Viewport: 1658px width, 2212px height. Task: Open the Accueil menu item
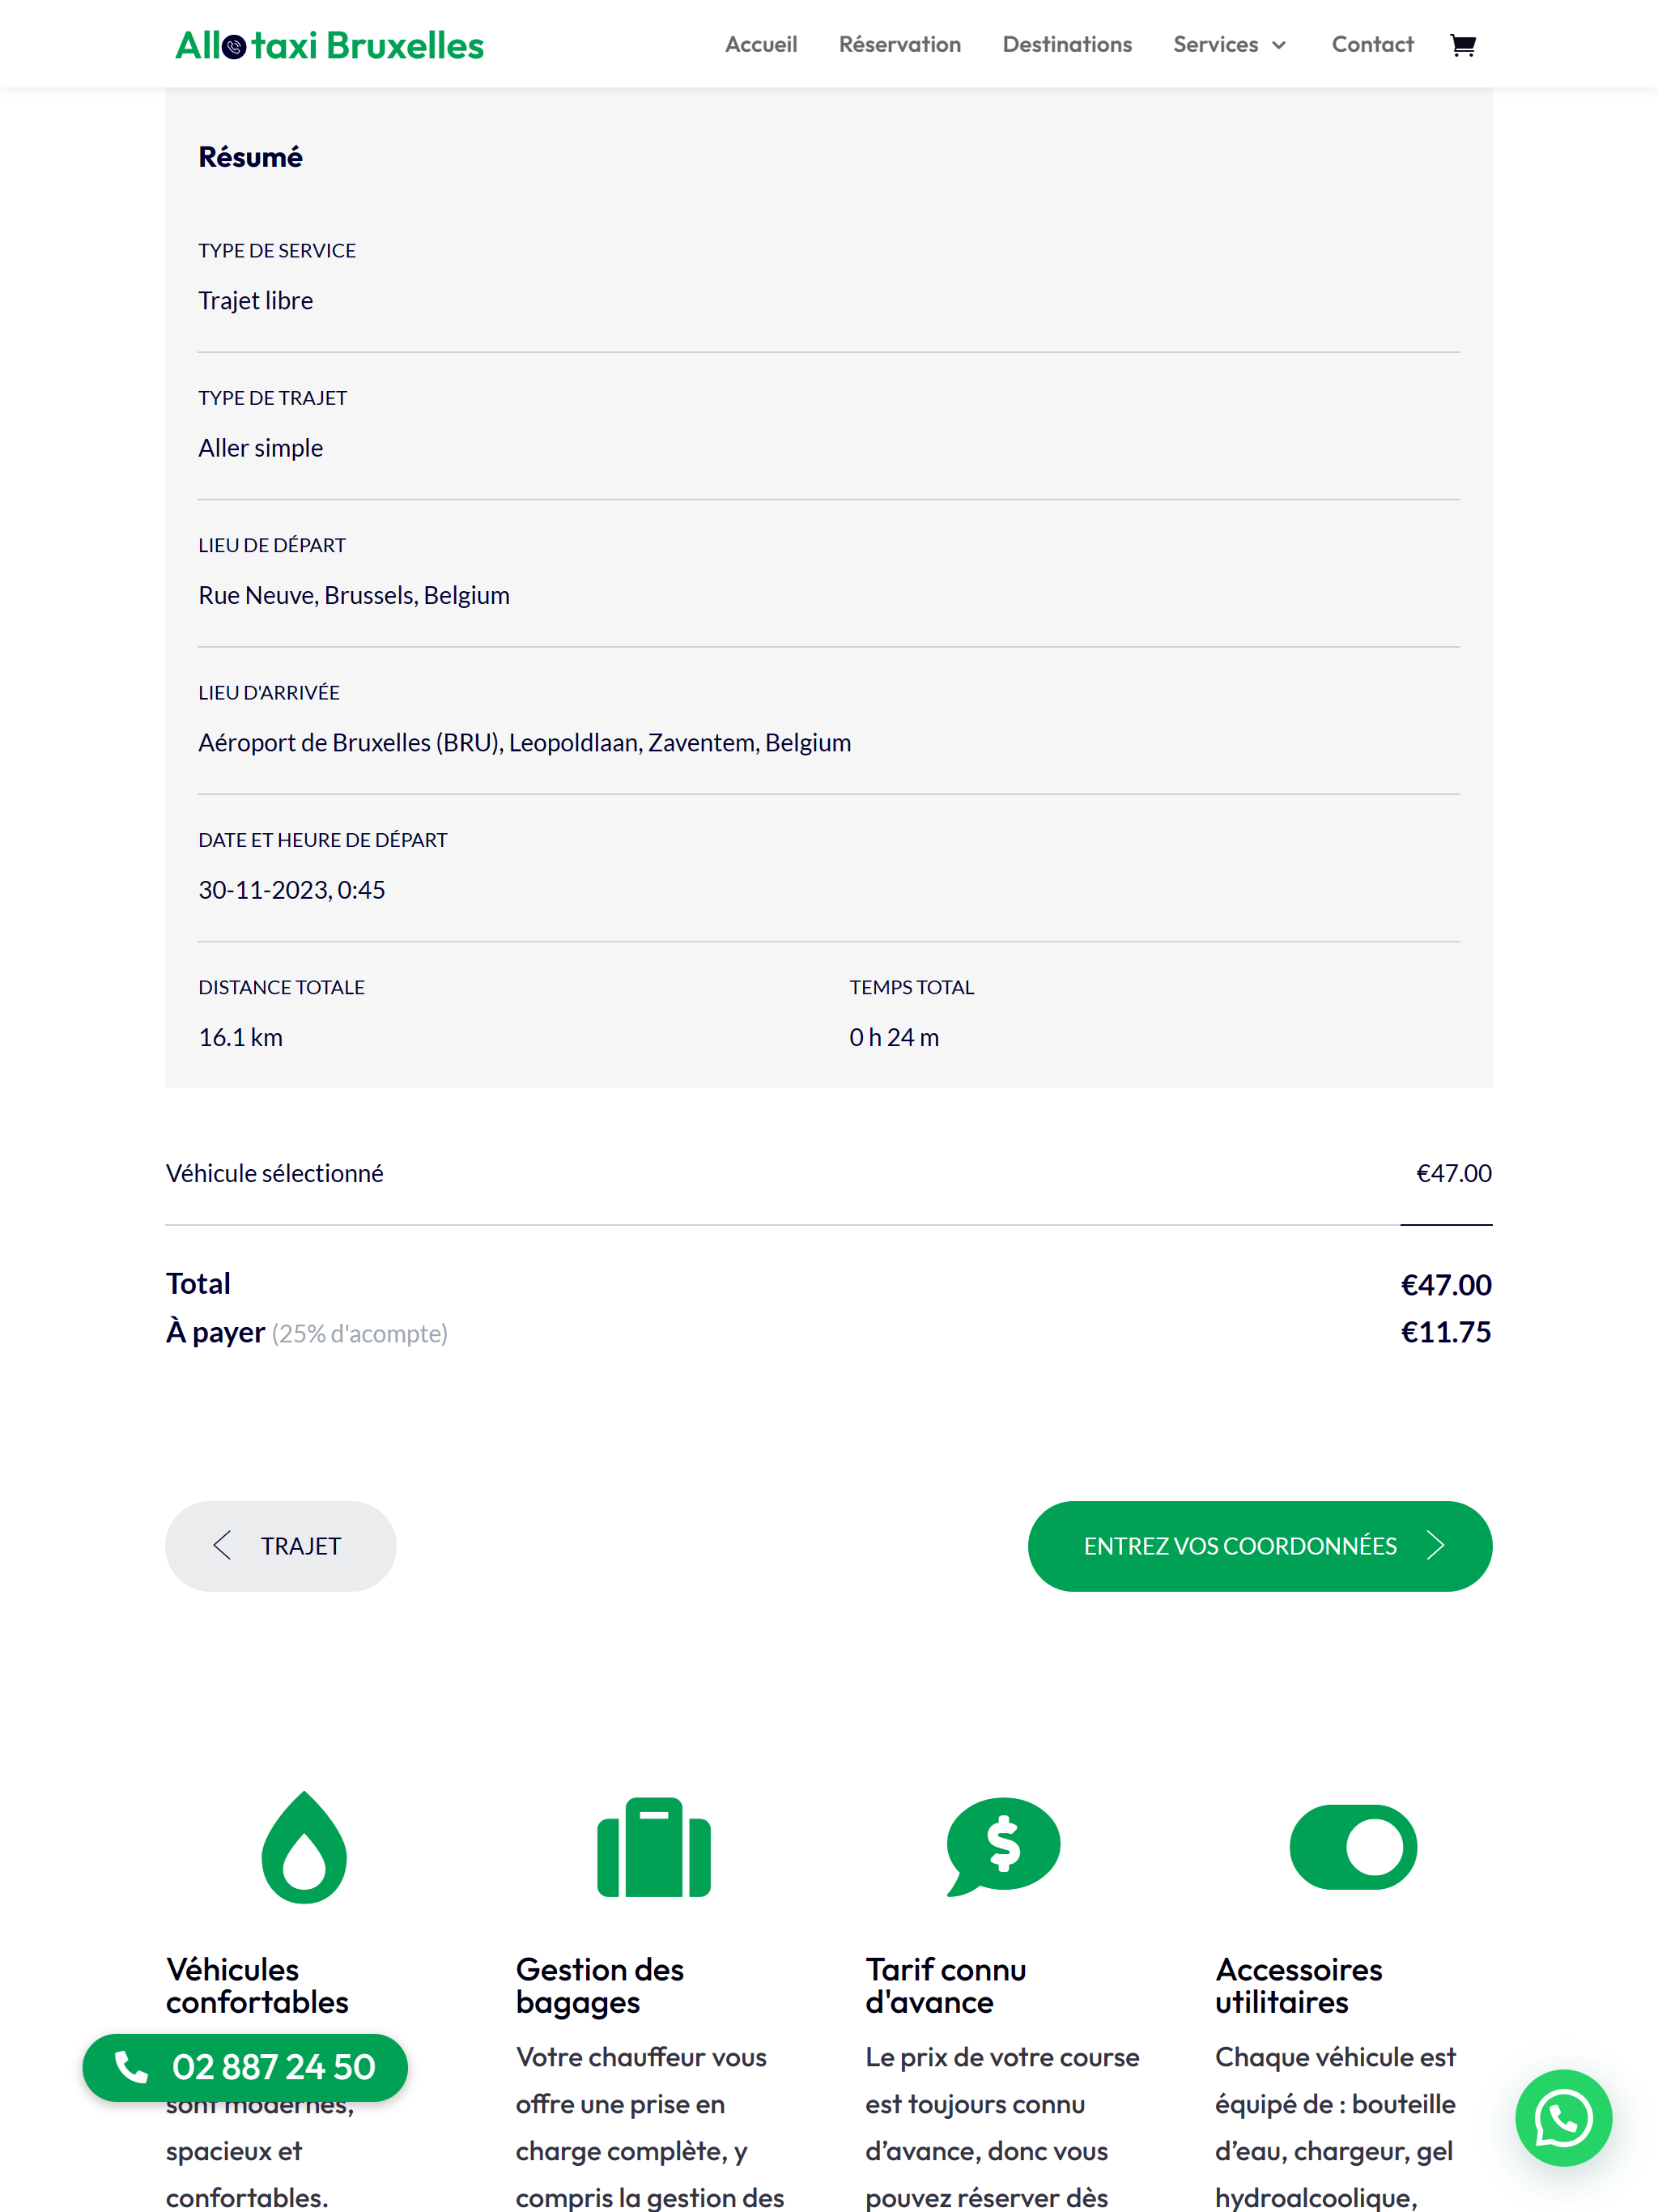(761, 45)
